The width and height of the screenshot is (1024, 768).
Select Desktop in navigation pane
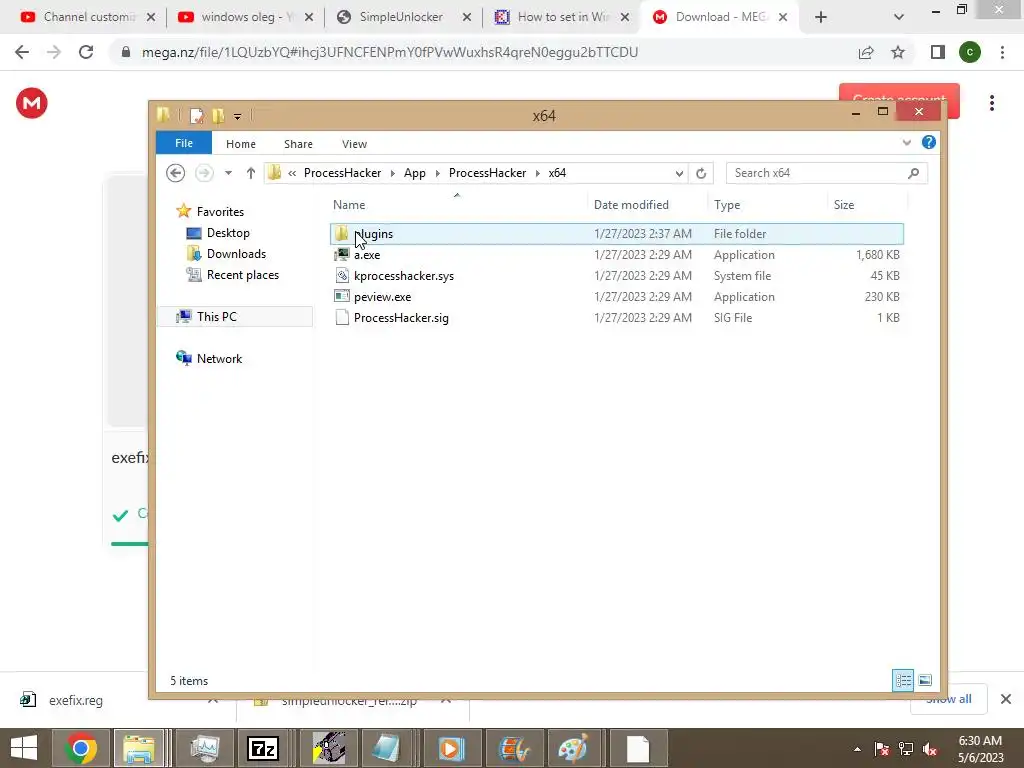point(228,232)
